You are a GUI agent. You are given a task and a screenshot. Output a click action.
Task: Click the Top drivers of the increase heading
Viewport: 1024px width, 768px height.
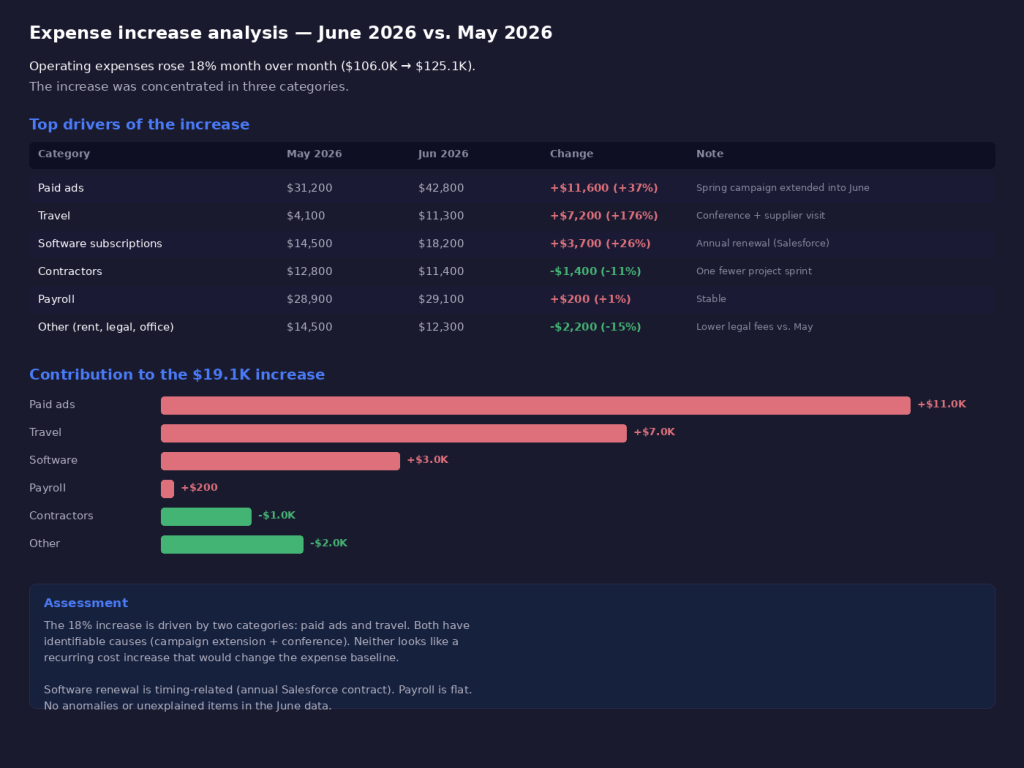[x=139, y=125]
